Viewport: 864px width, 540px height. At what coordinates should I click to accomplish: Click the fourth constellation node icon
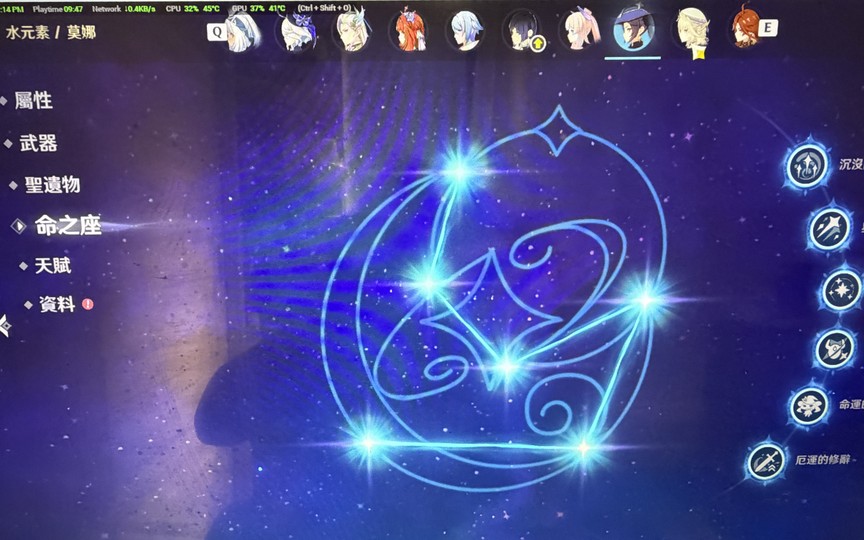(835, 349)
